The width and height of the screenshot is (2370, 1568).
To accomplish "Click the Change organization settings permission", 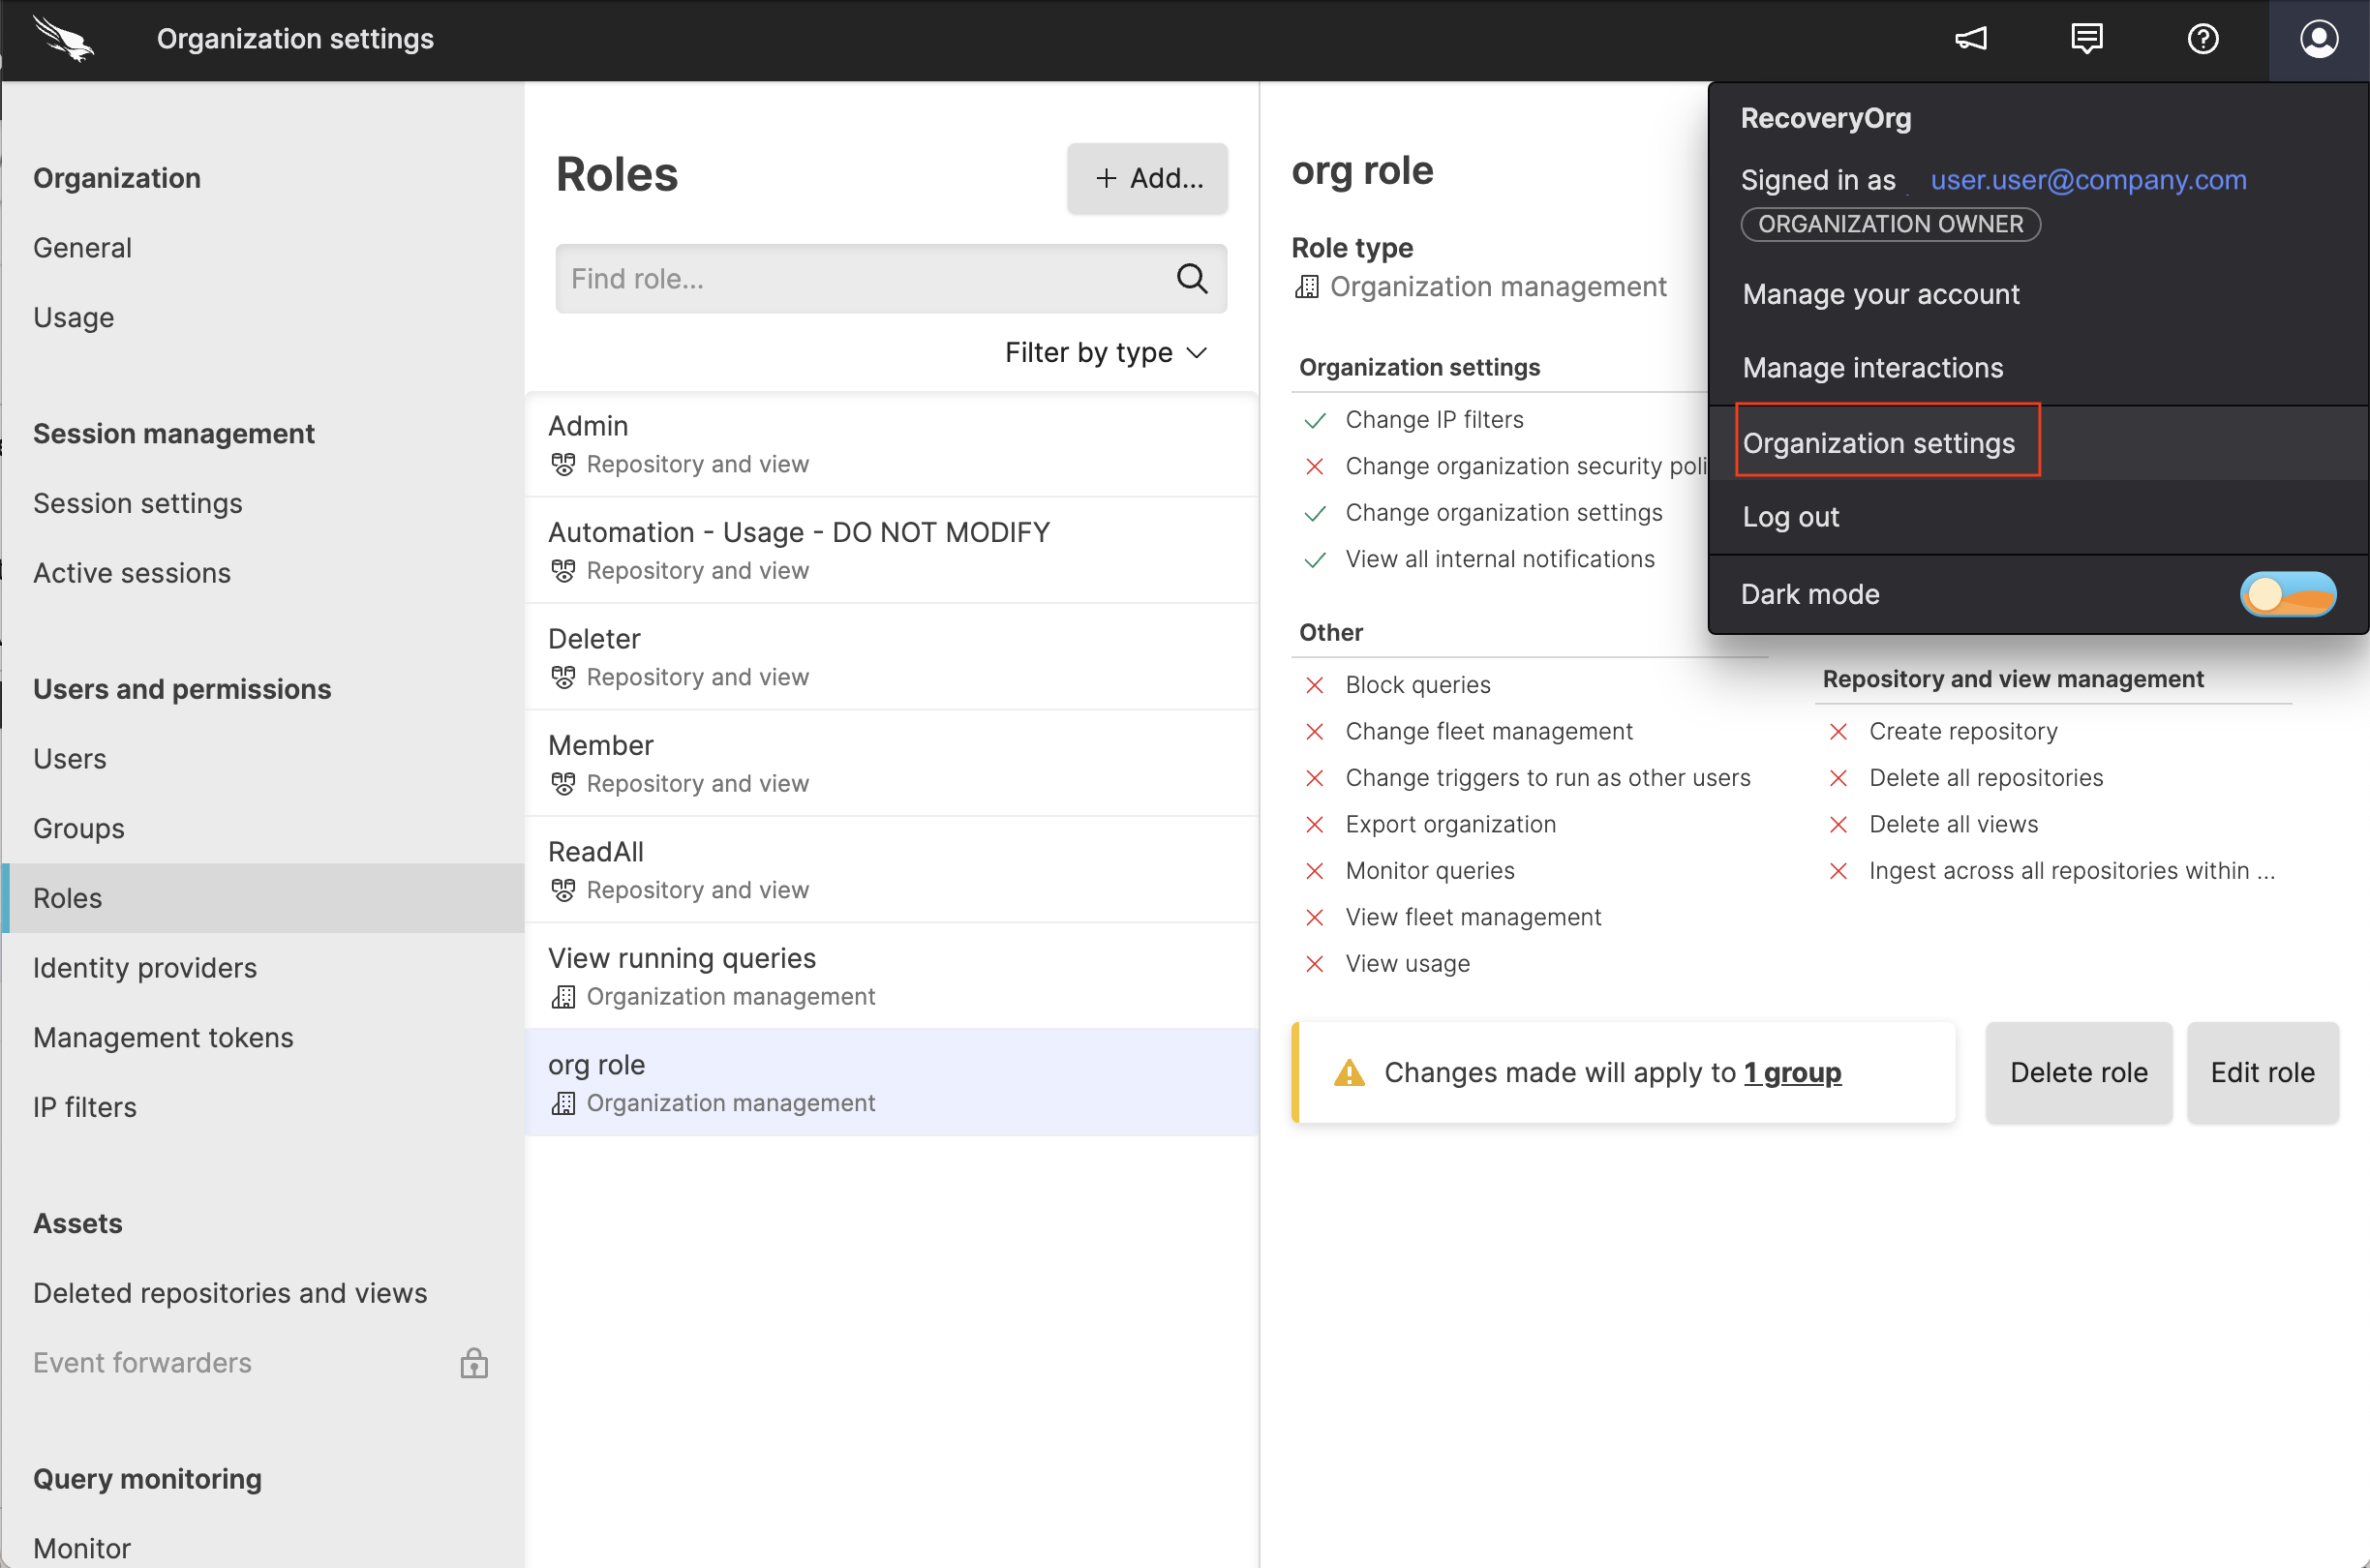I will pyautogui.click(x=1503, y=513).
